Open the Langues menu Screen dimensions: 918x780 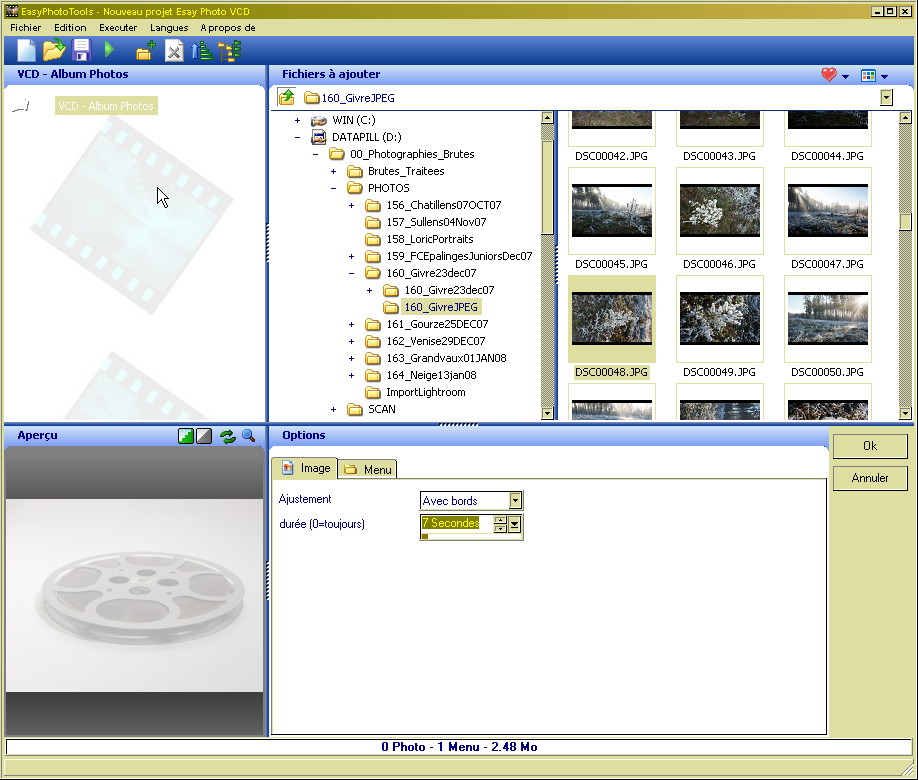tap(169, 28)
